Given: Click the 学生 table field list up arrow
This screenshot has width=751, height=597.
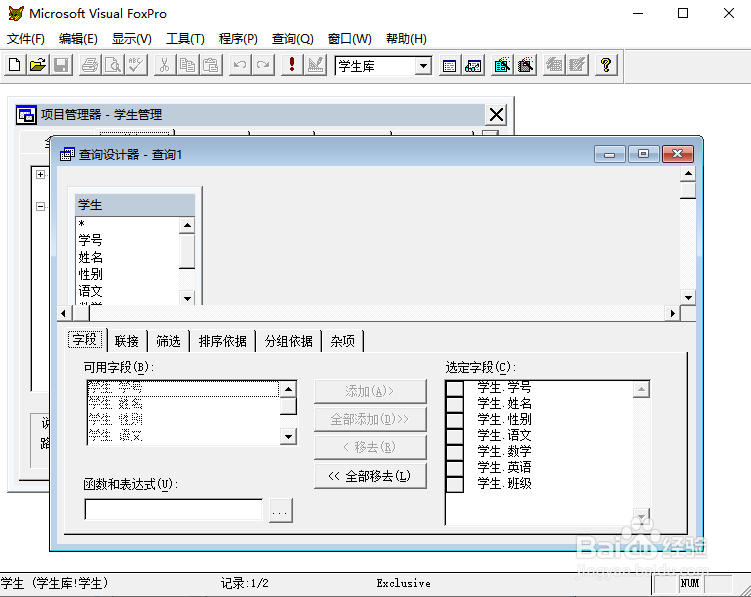Looking at the screenshot, I should click(187, 225).
